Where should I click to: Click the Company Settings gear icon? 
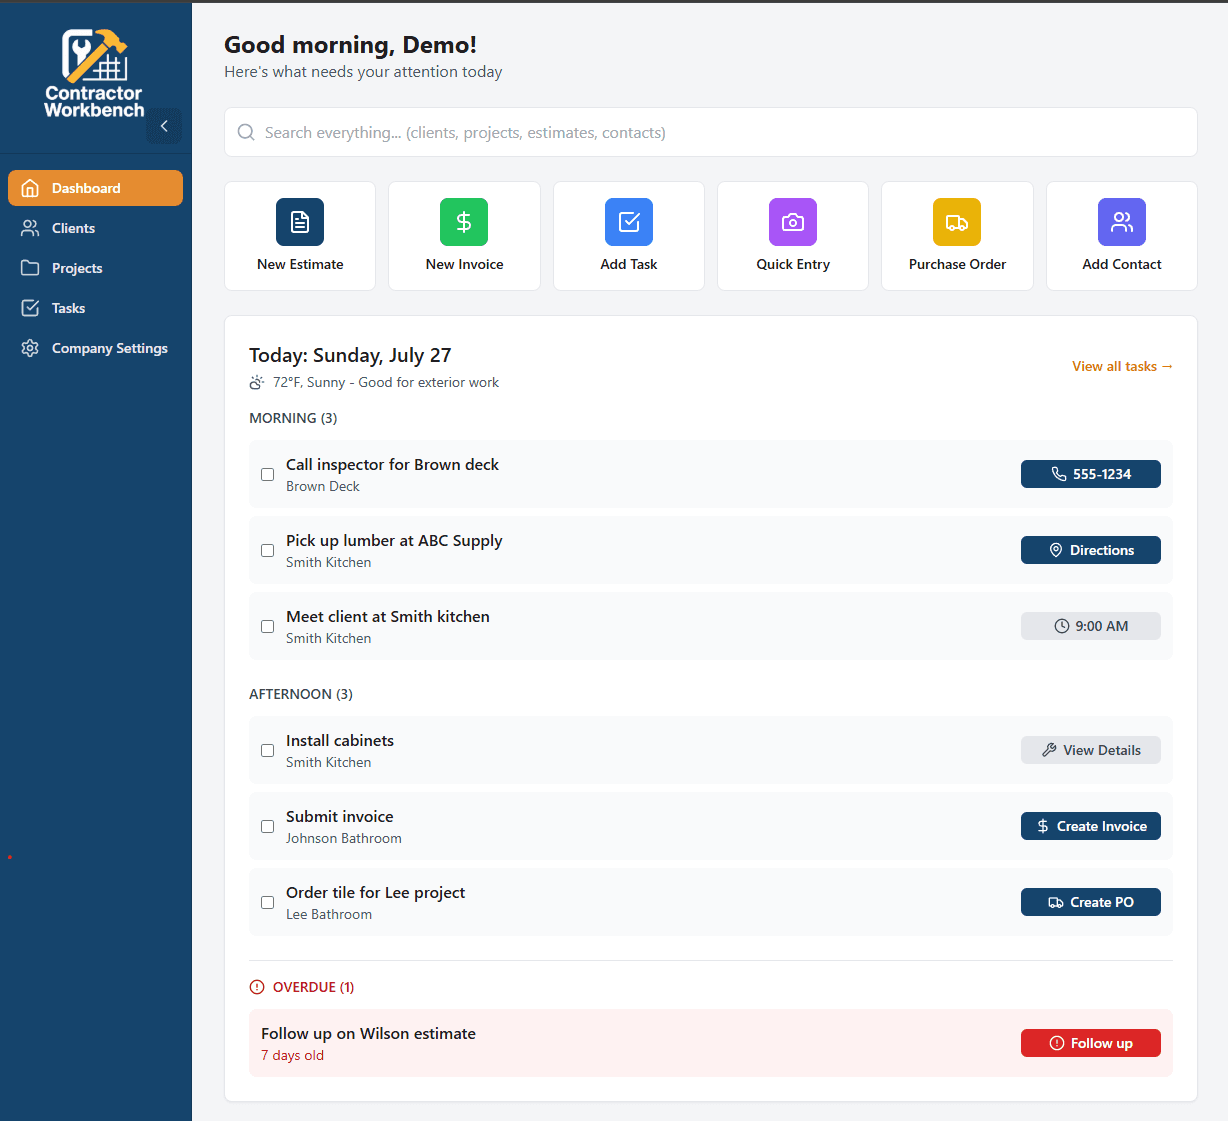(30, 348)
